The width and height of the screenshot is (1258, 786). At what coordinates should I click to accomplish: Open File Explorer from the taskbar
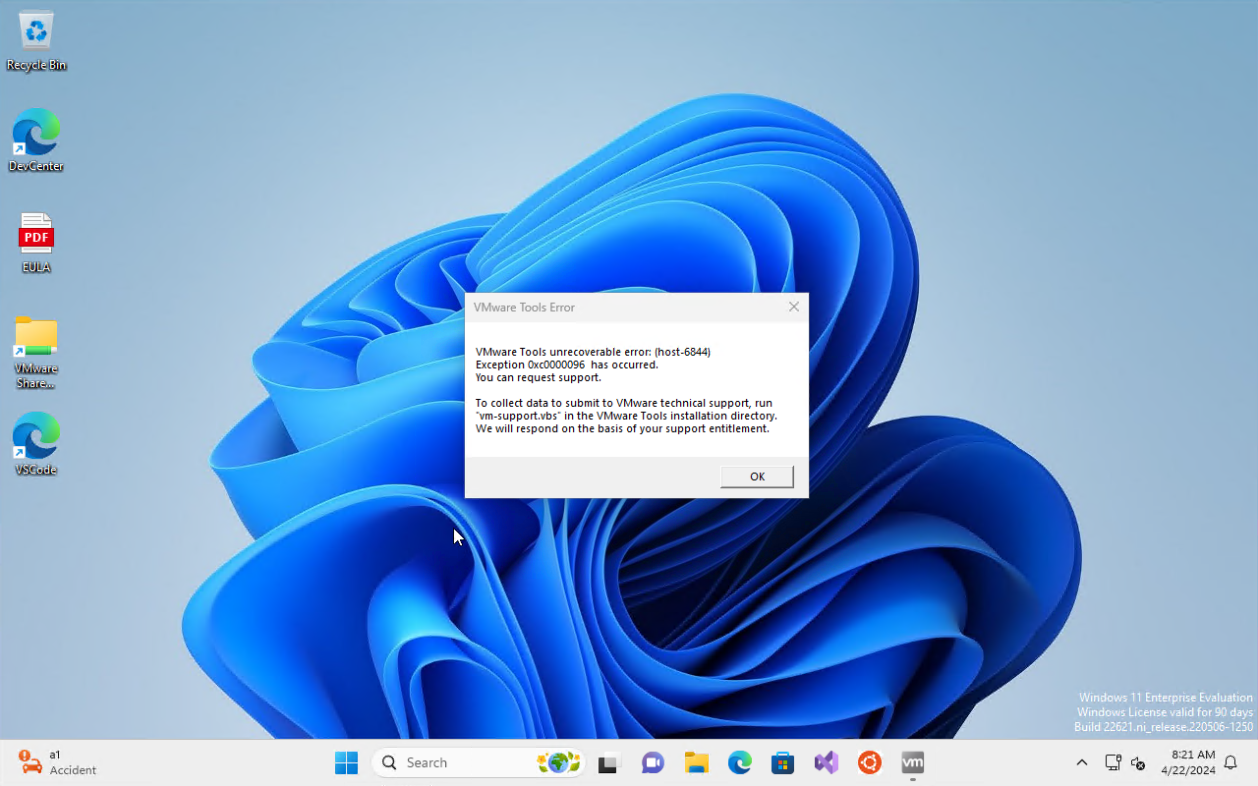tap(696, 763)
